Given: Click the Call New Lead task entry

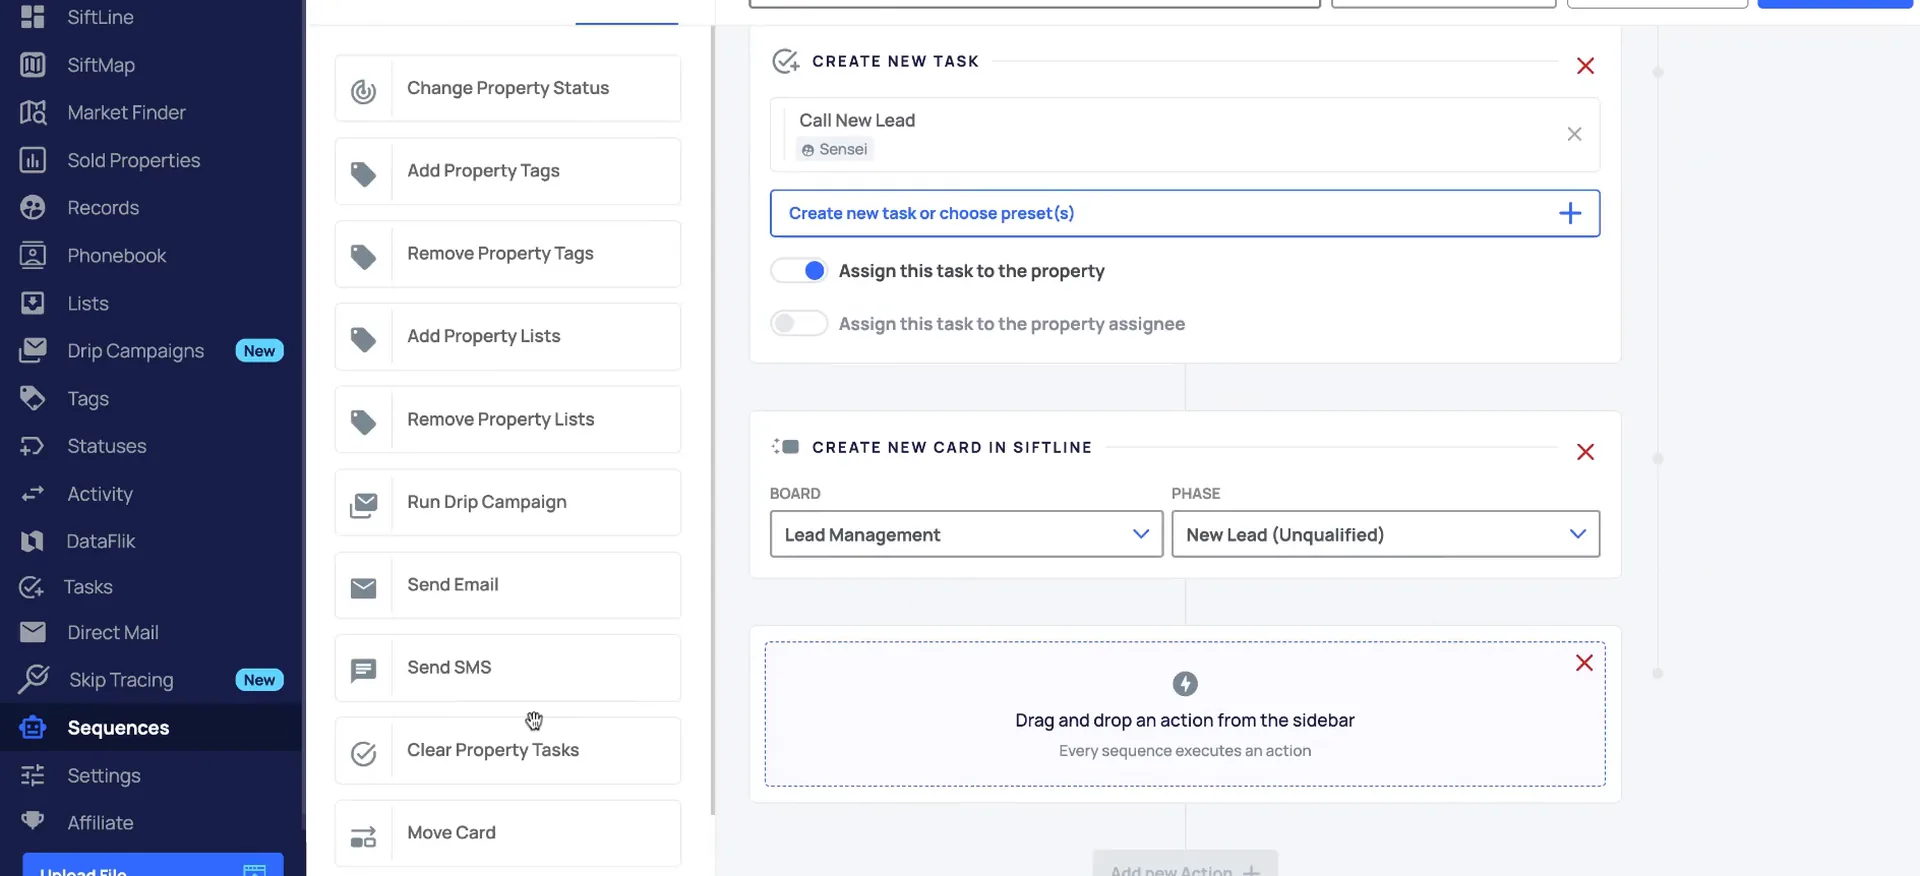Looking at the screenshot, I should [1184, 134].
